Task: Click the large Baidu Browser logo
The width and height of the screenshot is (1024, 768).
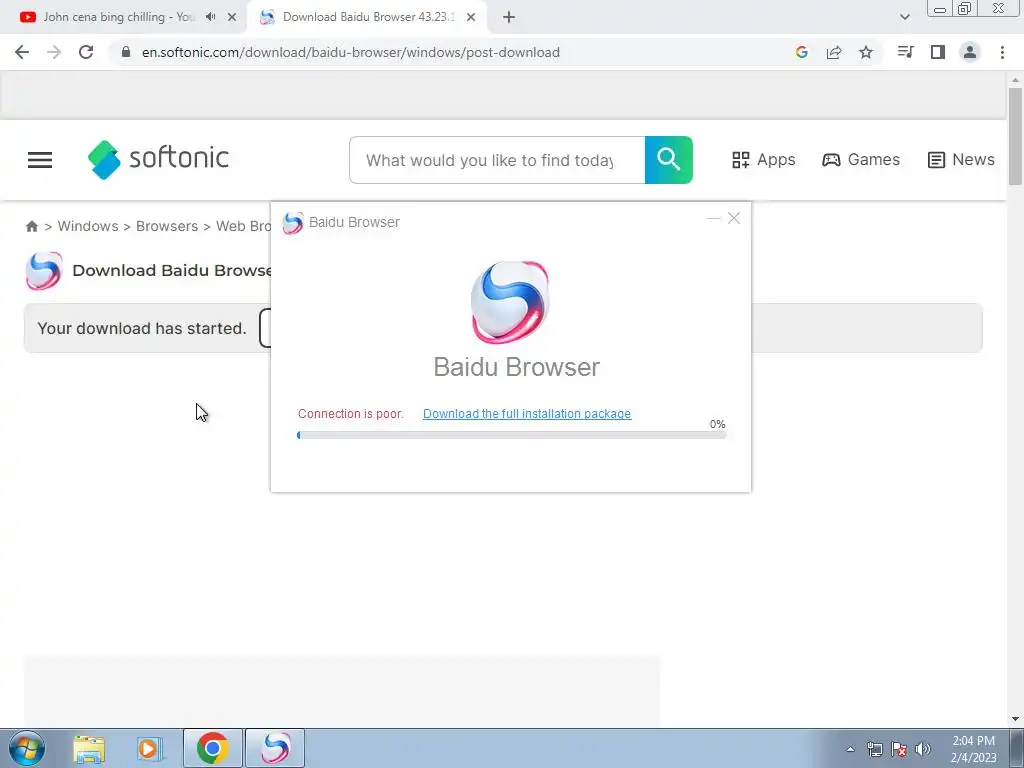Action: coord(510,302)
